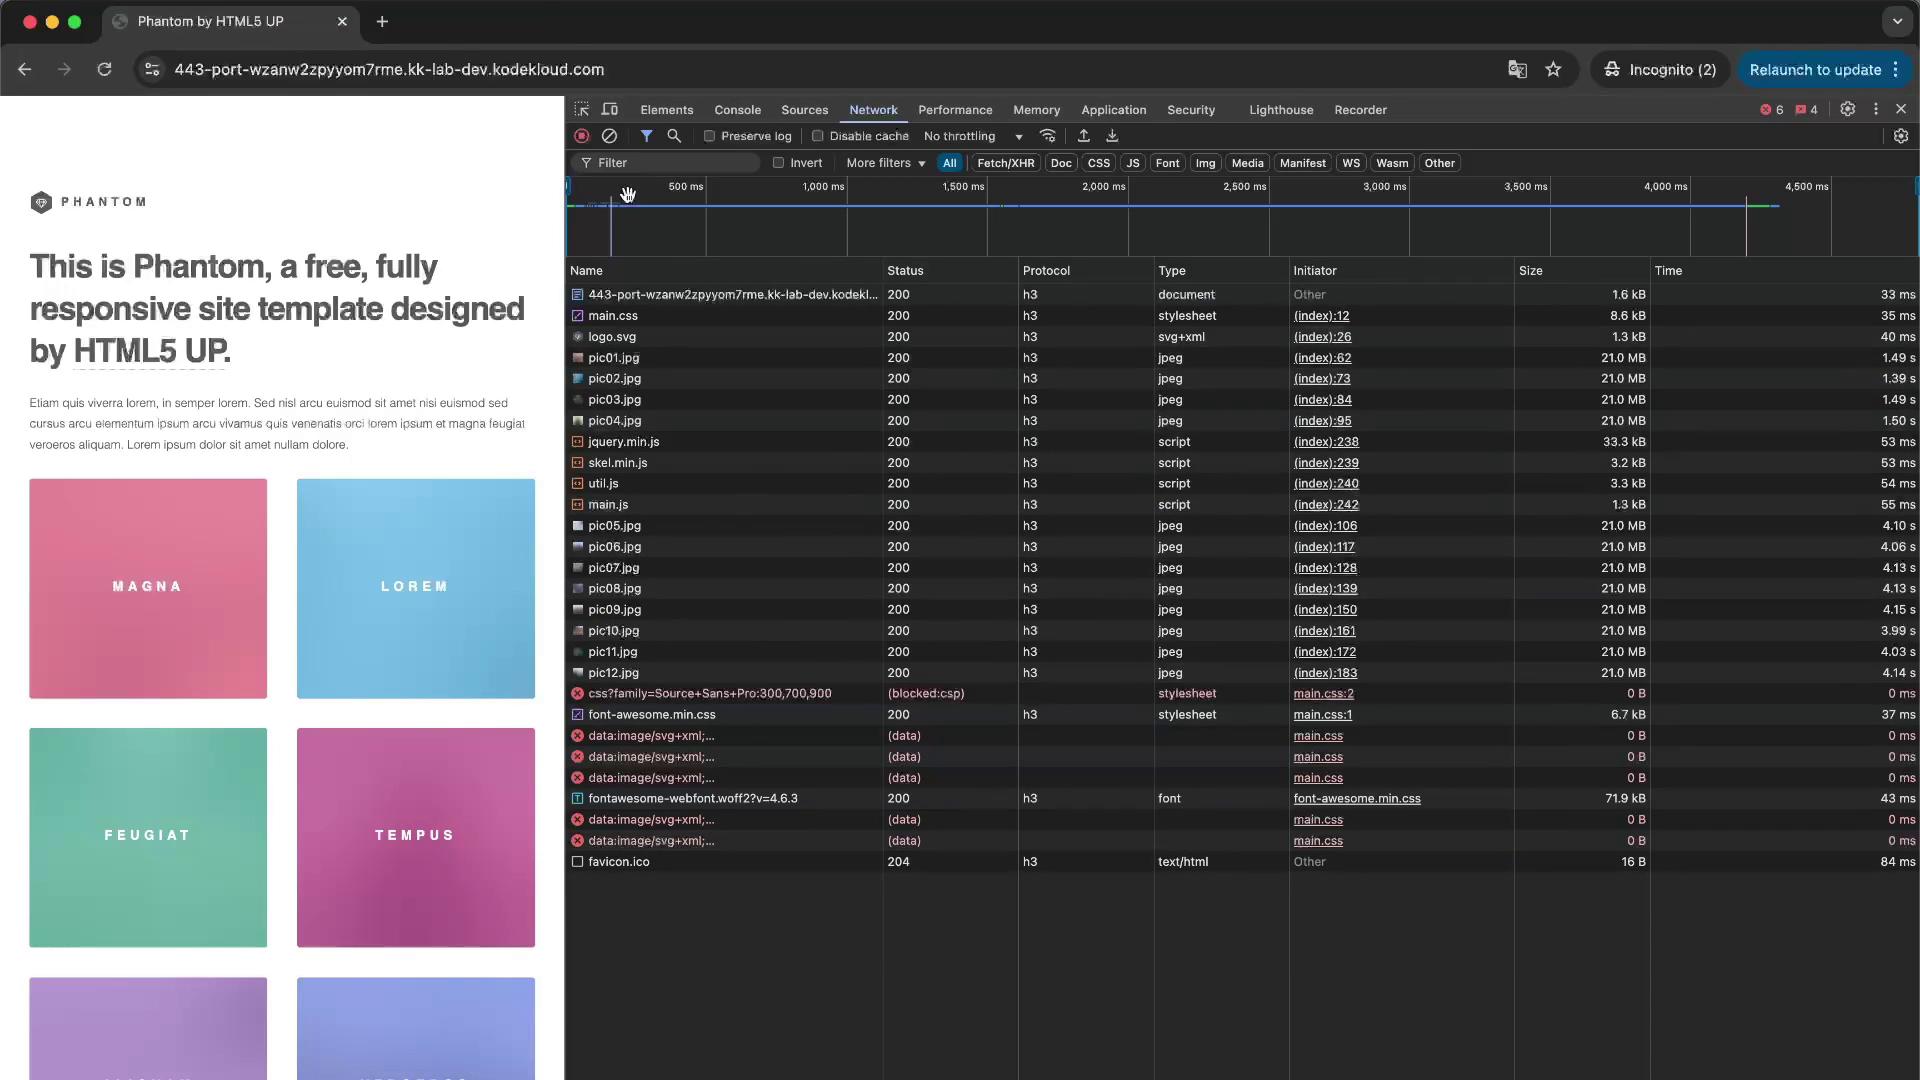
Task: Check the Disable cache option
Action: tap(817, 136)
